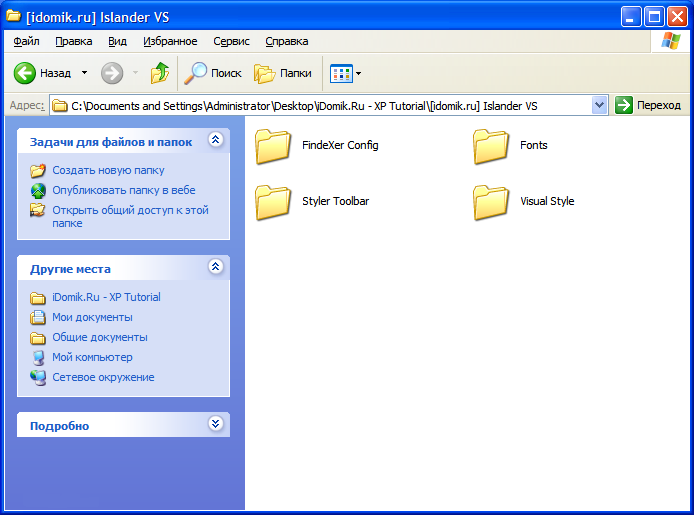Open Мой компьютер link

pos(93,357)
